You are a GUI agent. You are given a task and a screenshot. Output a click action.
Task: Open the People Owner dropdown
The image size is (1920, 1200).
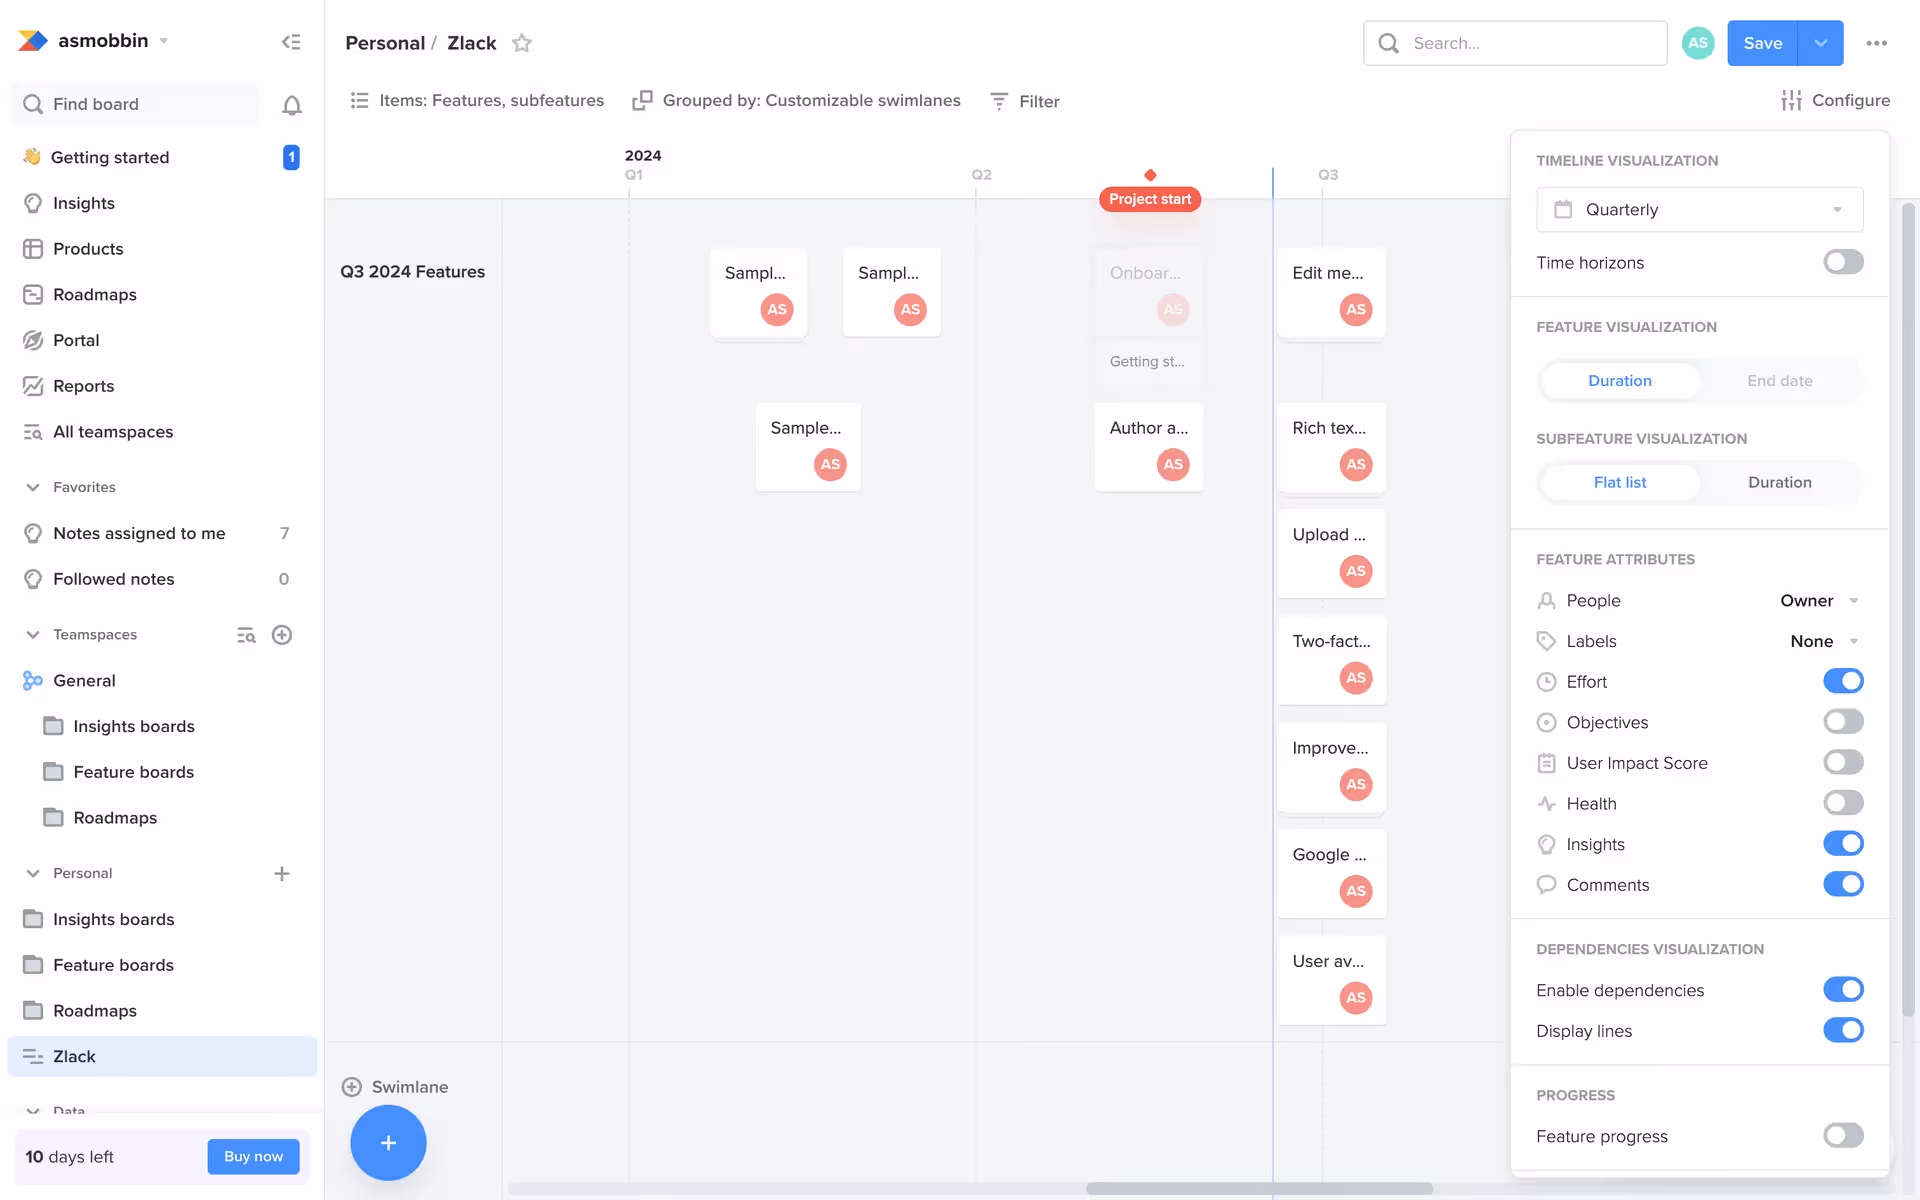pos(1818,600)
